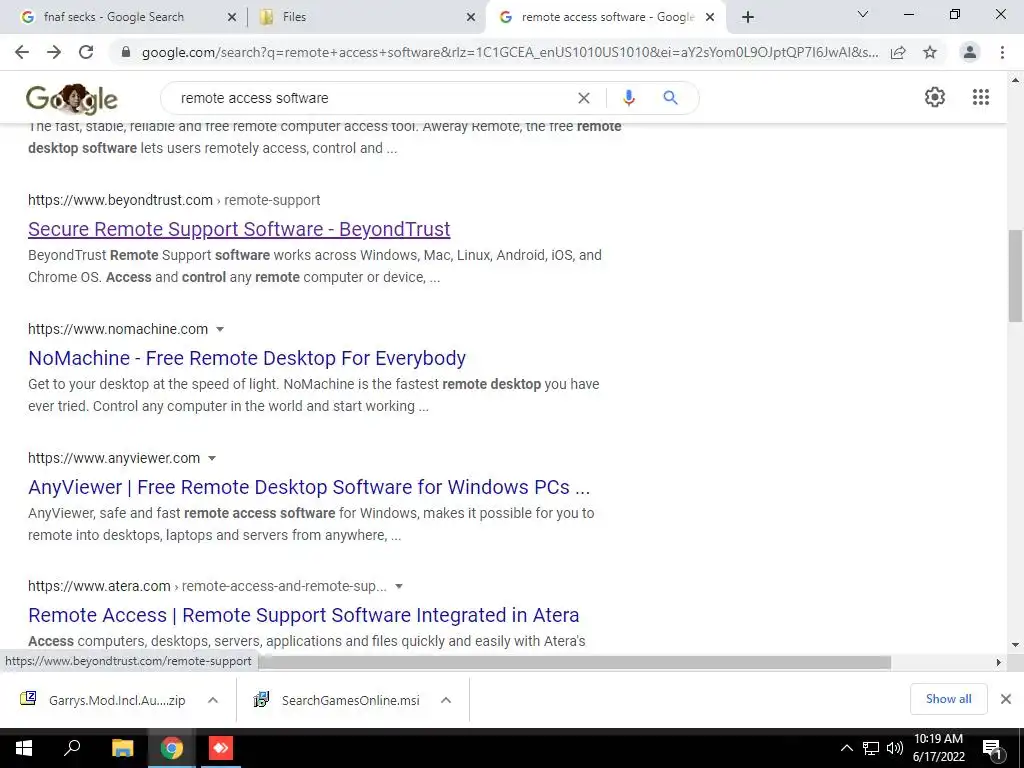Viewport: 1024px width, 768px height.
Task: Open Google quick settings gear
Action: [x=935, y=97]
